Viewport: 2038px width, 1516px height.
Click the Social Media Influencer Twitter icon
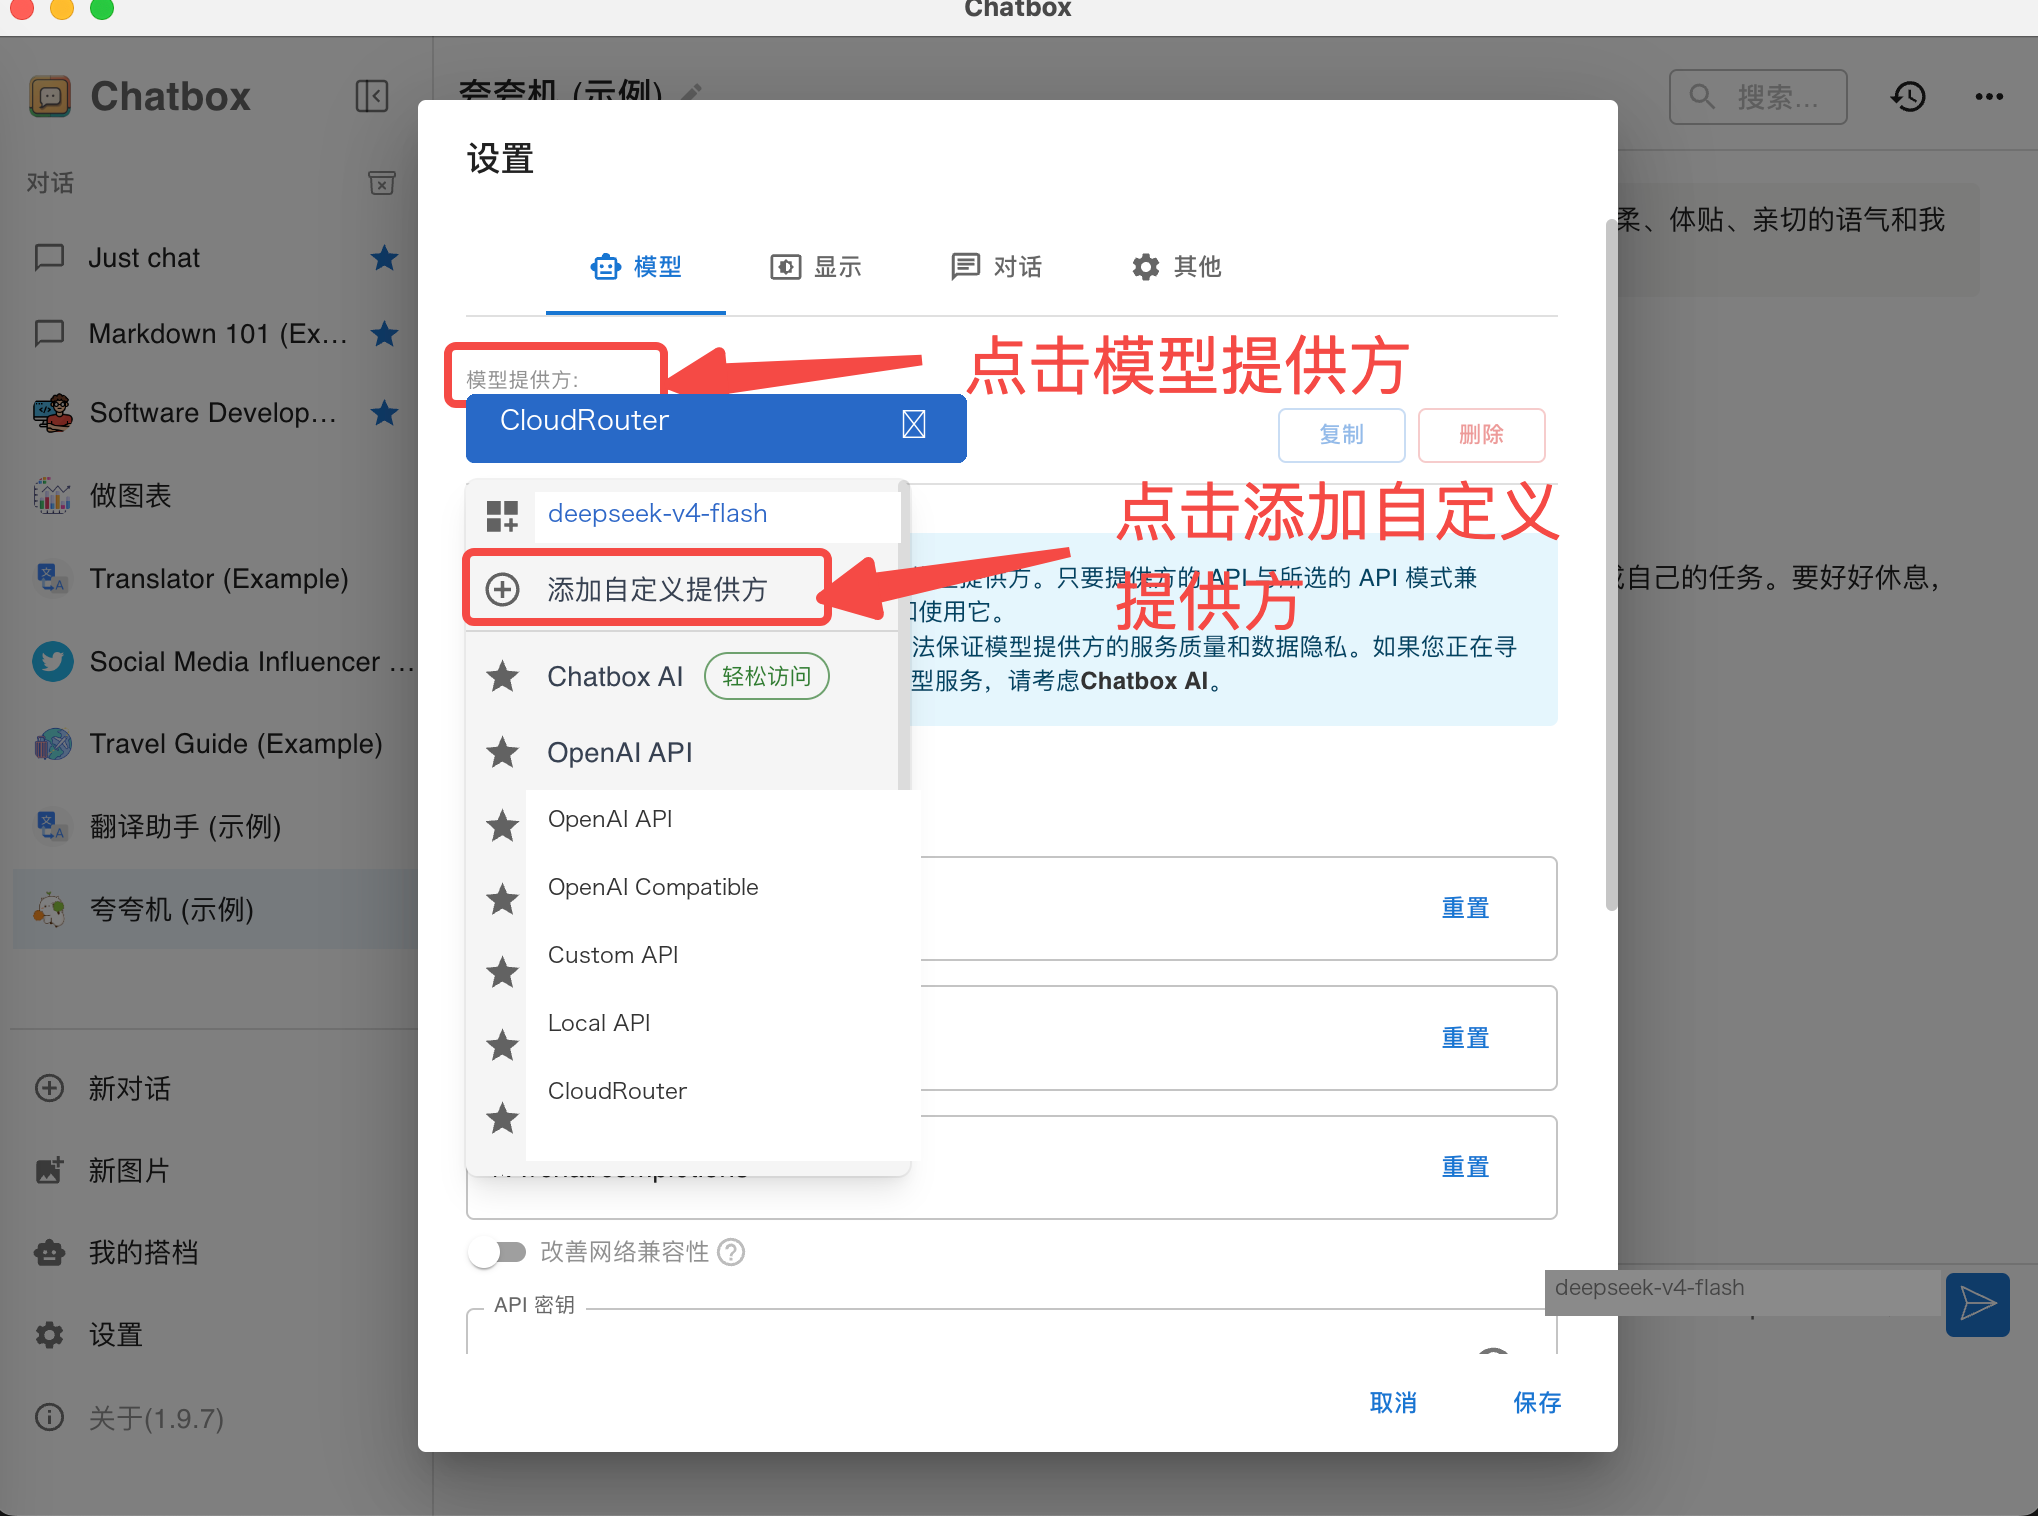click(52, 661)
